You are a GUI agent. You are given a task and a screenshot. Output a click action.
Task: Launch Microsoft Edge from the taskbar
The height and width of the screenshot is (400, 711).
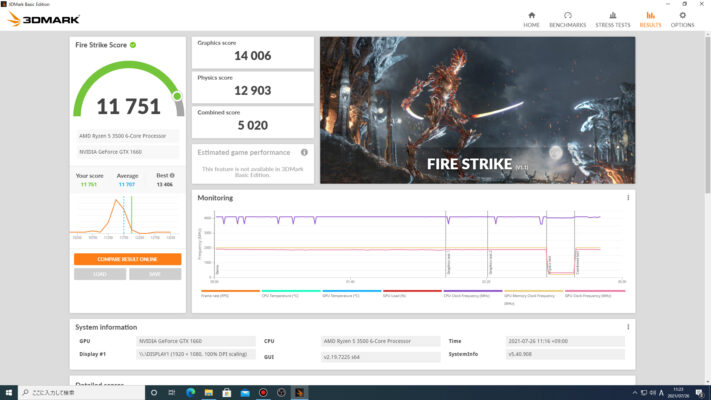(x=190, y=392)
